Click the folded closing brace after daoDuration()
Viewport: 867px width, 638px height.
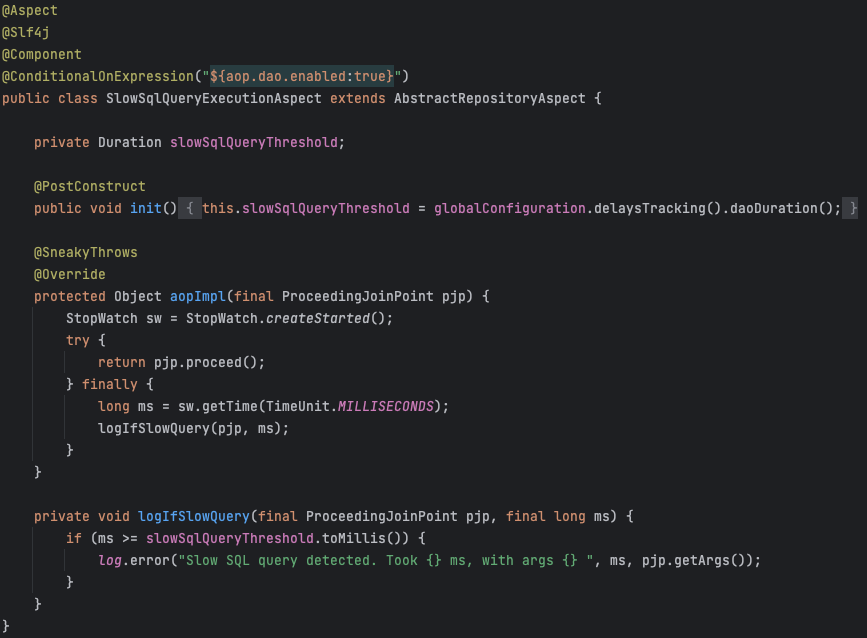[x=851, y=208]
